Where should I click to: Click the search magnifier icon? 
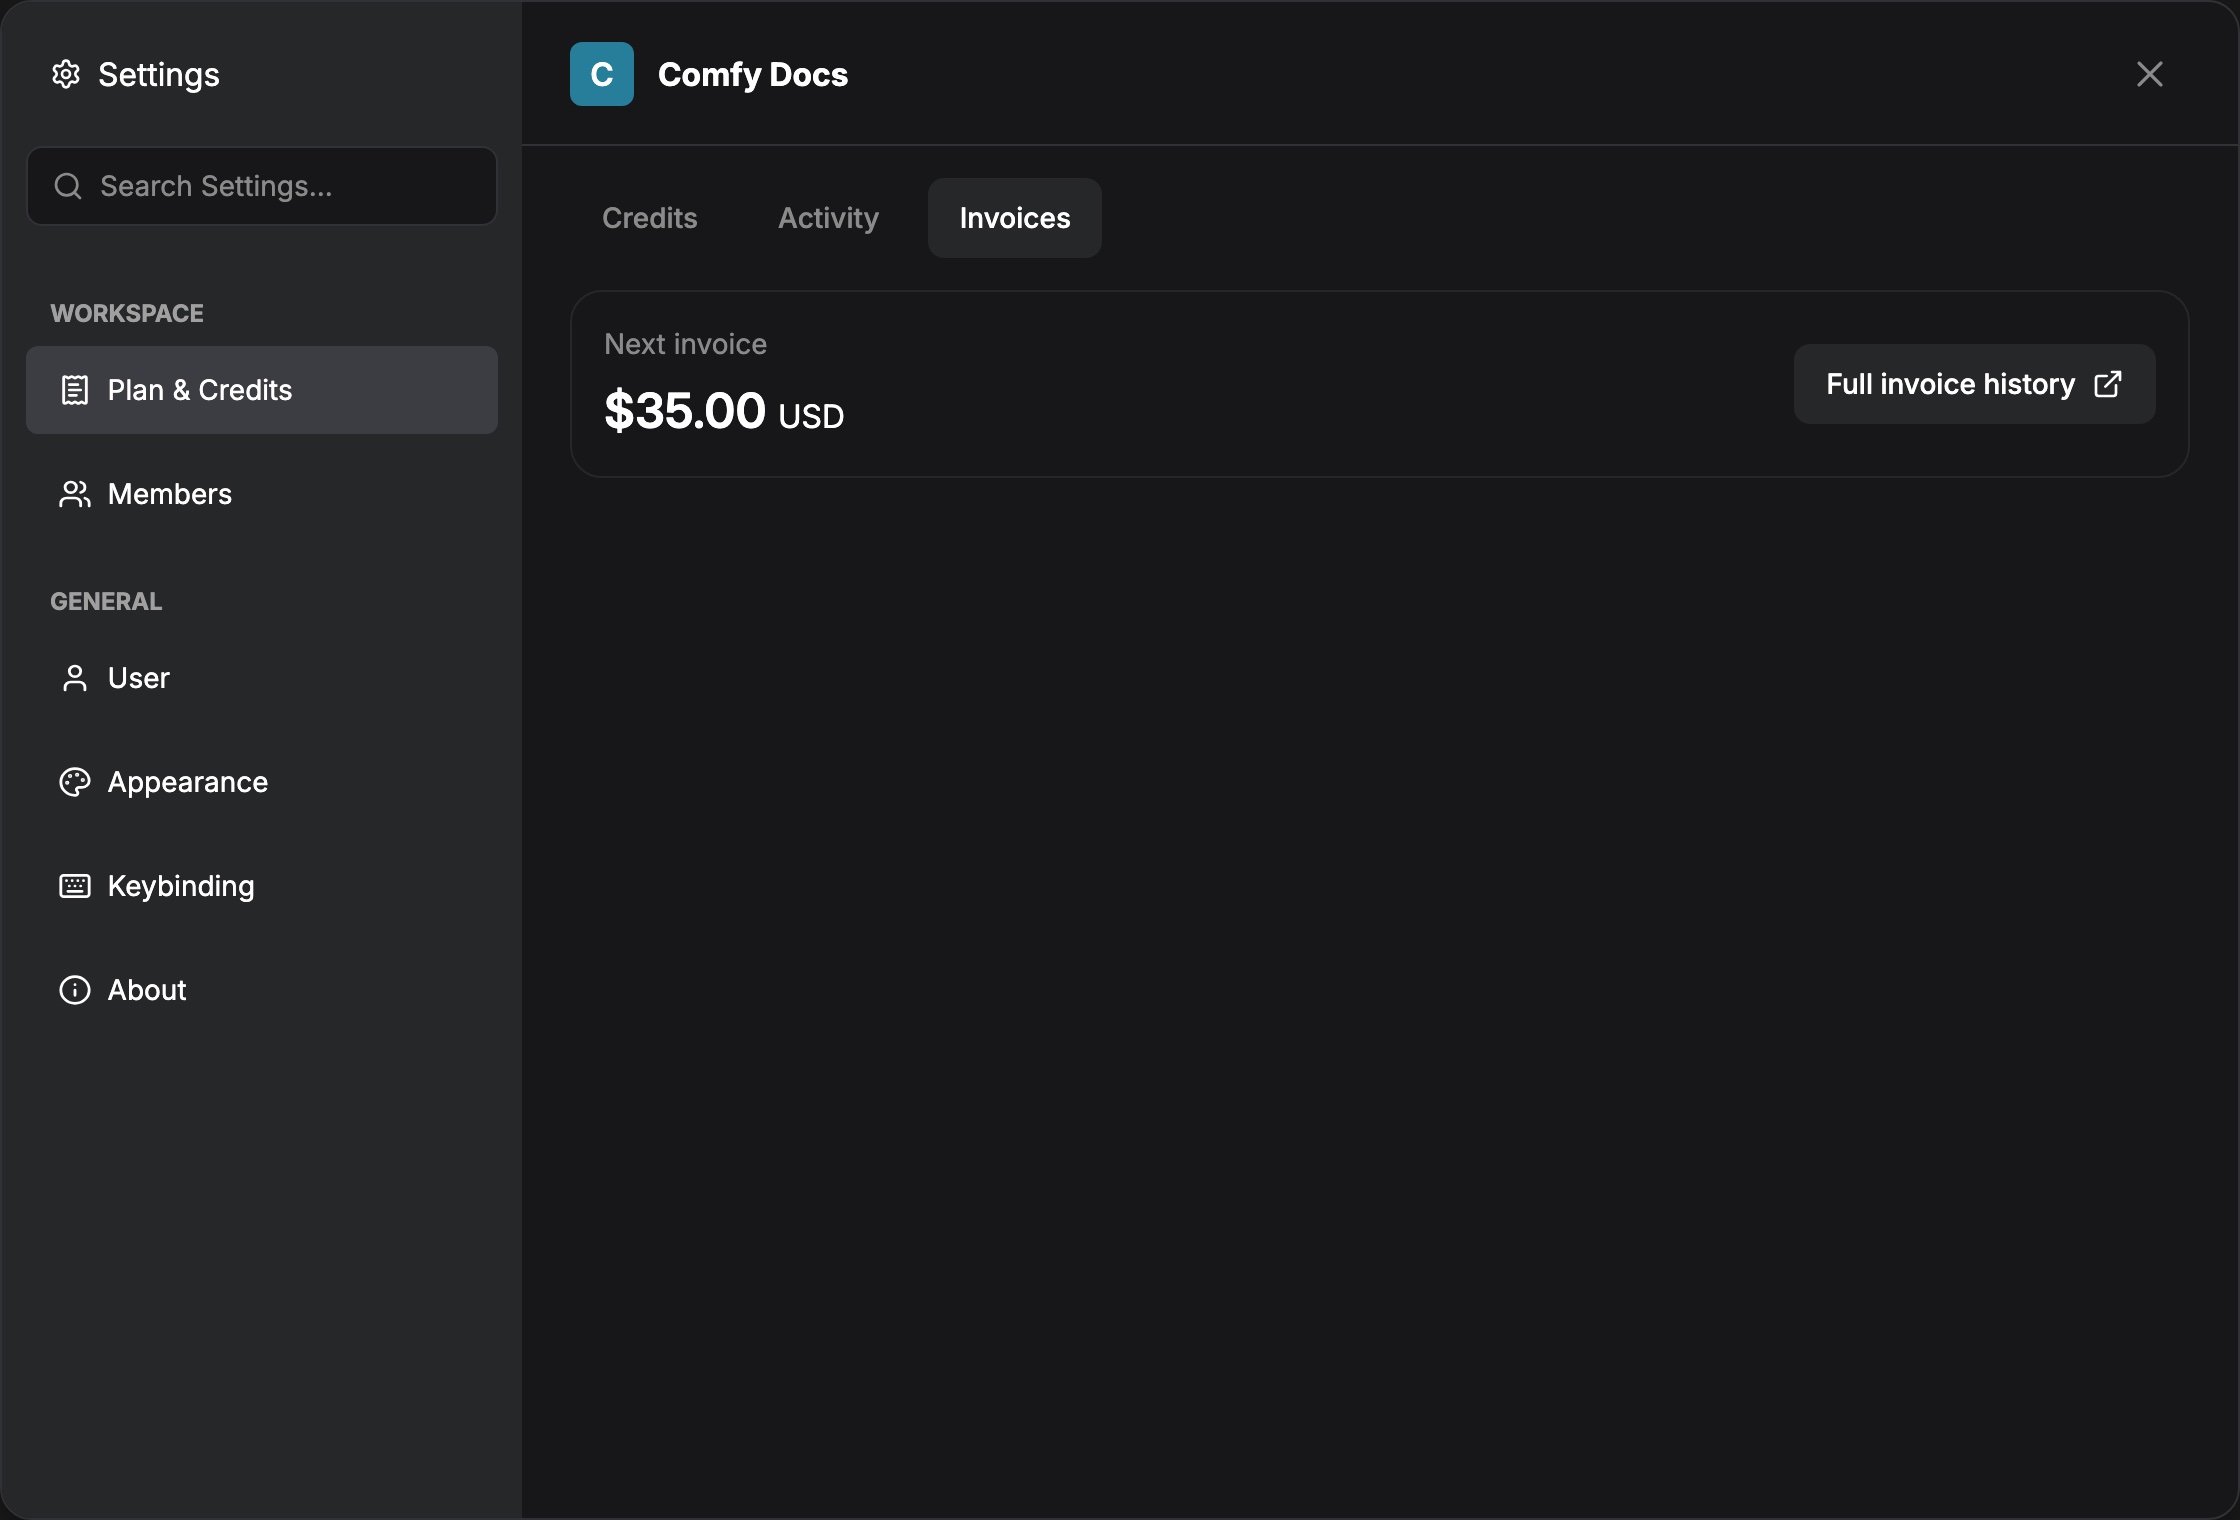pyautogui.click(x=68, y=186)
